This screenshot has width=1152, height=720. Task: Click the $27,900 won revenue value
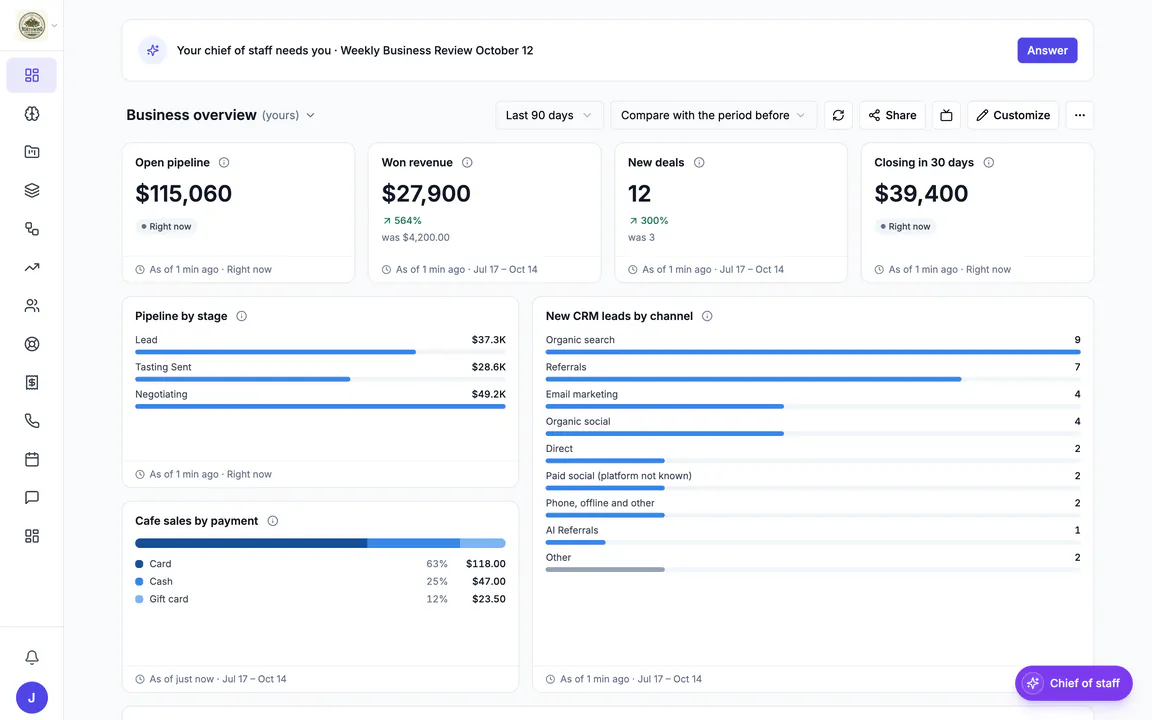426,193
